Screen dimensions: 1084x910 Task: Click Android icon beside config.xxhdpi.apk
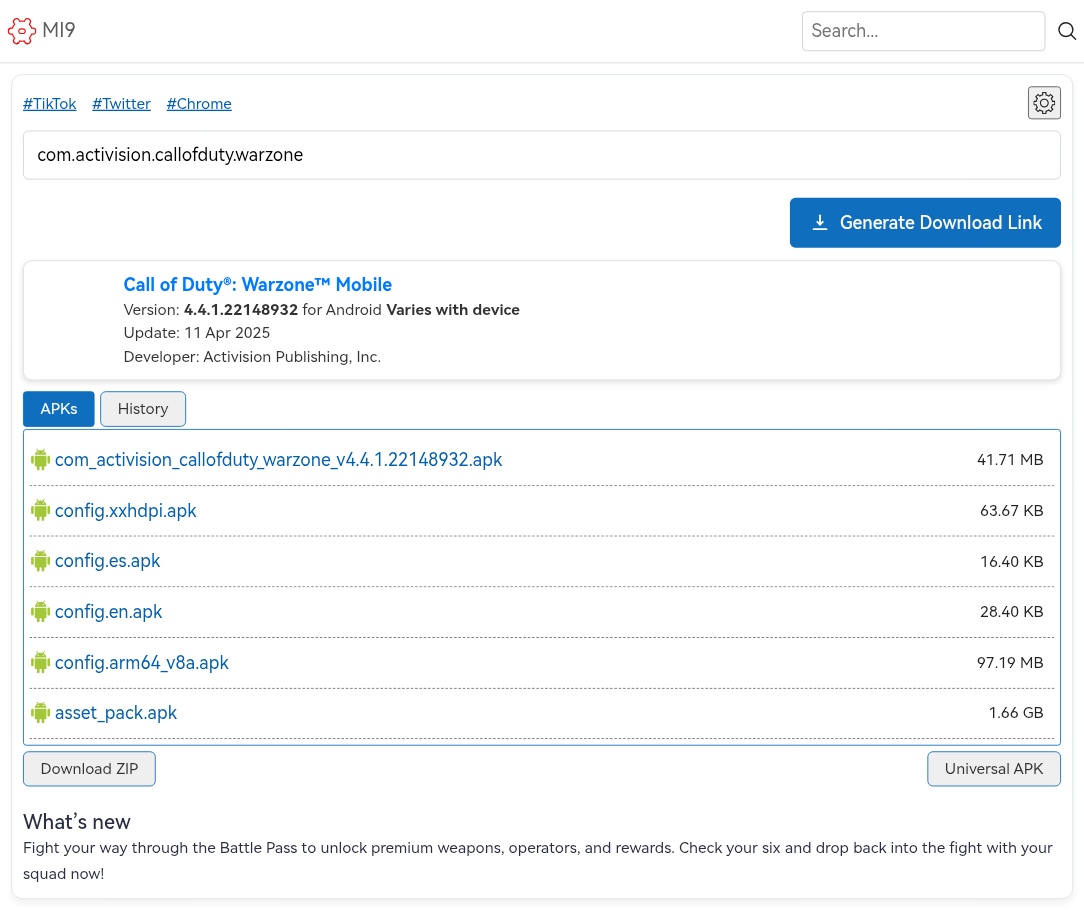point(41,510)
